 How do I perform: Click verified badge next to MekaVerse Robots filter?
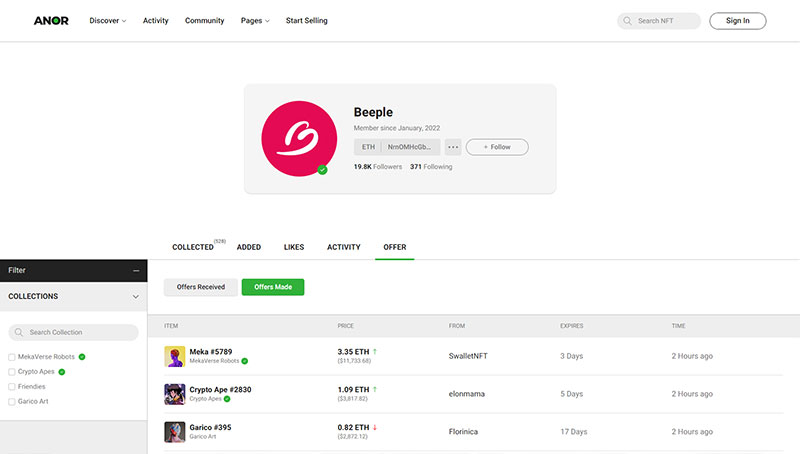82,357
